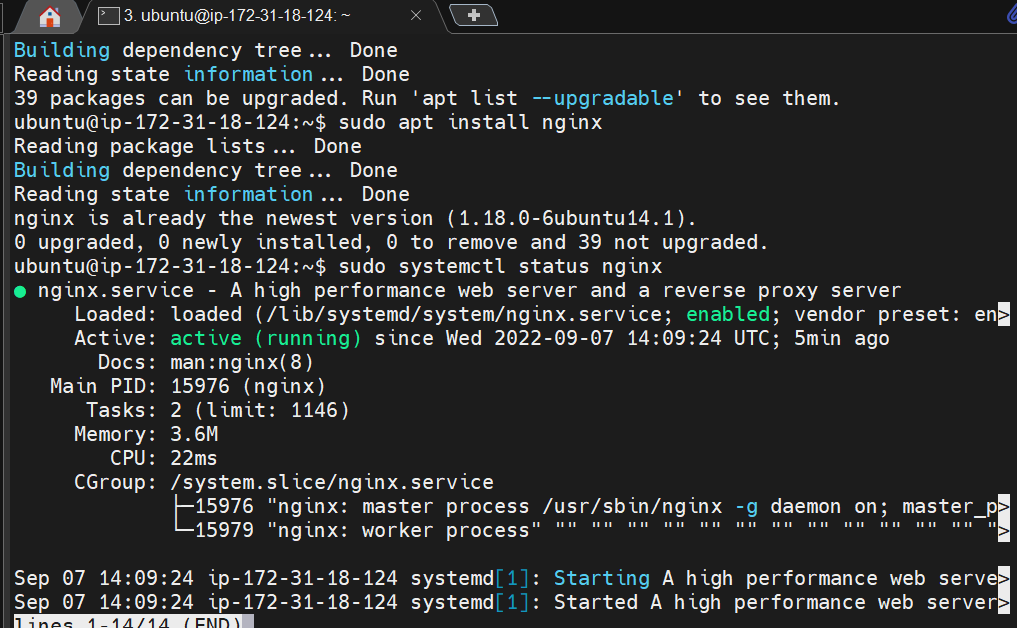The image size is (1017, 628).
Task: Click the chevron on the Starting systemd log line
Action: point(1005,577)
